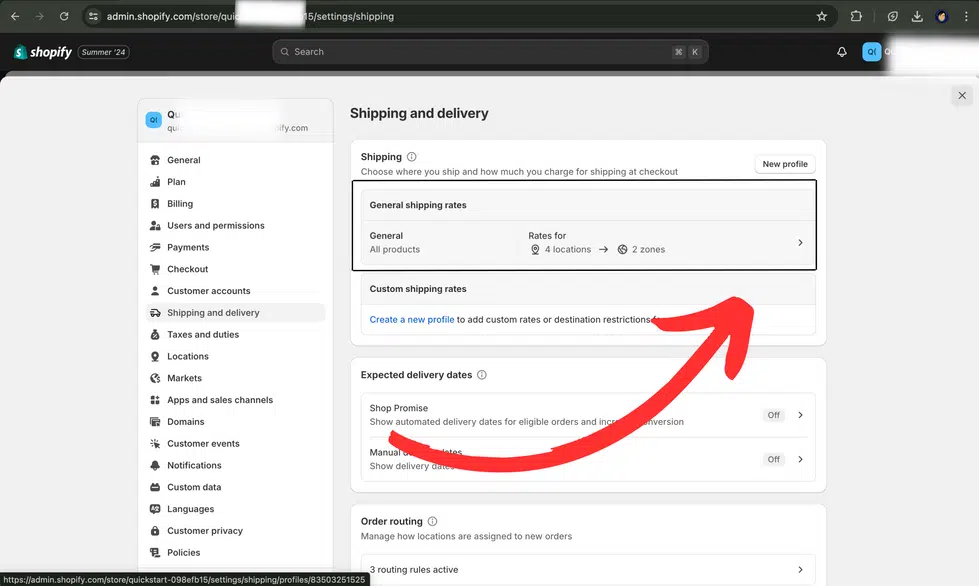This screenshot has height=586, width=979.
Task: Select the Taxes and duties icon
Action: tap(156, 334)
